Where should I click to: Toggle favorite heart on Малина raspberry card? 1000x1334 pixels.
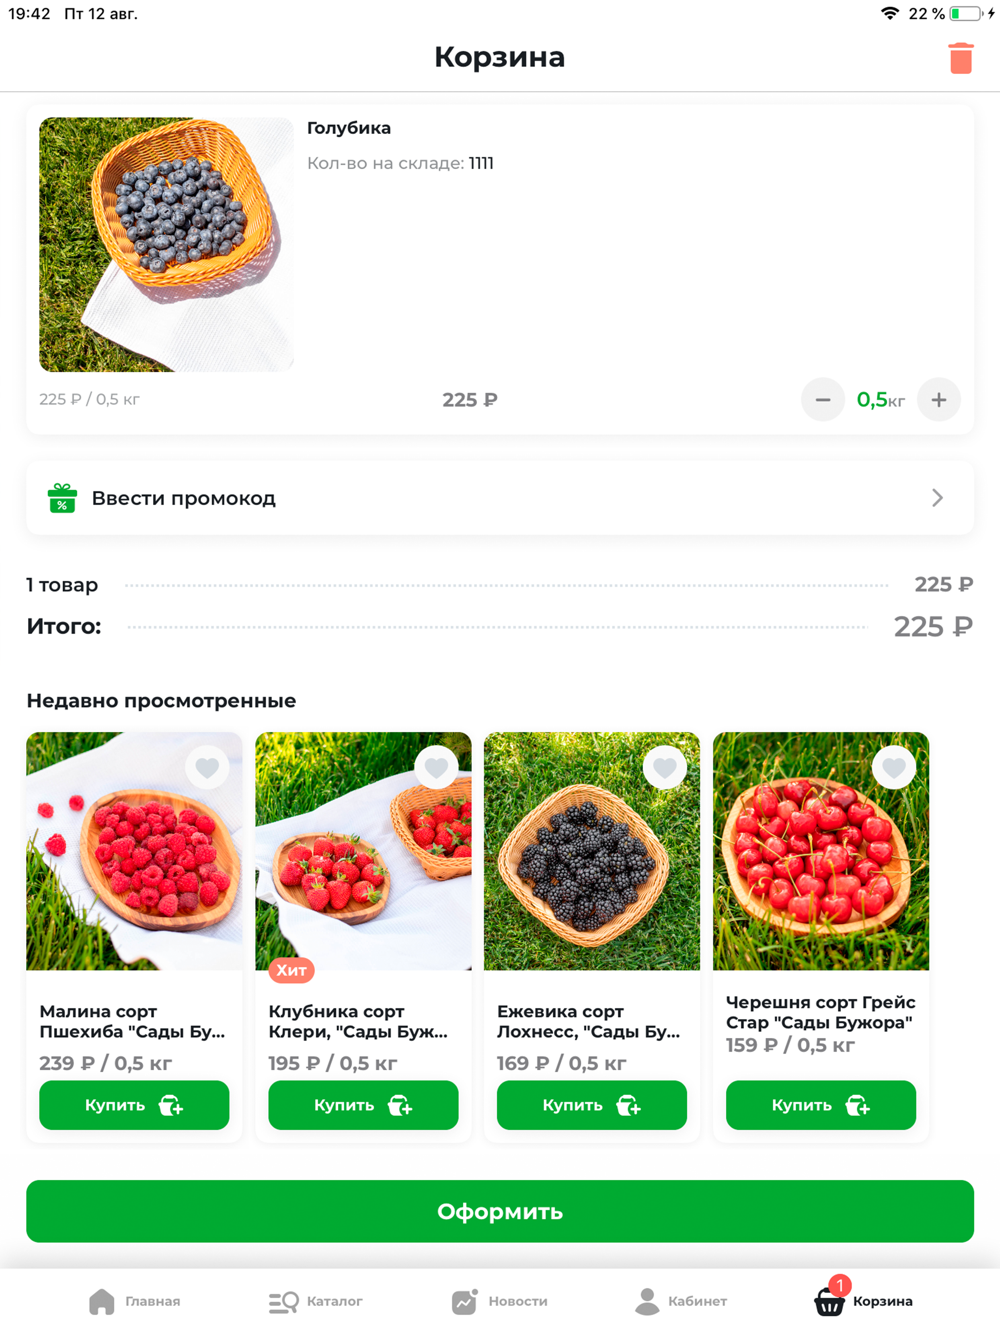[x=207, y=768]
